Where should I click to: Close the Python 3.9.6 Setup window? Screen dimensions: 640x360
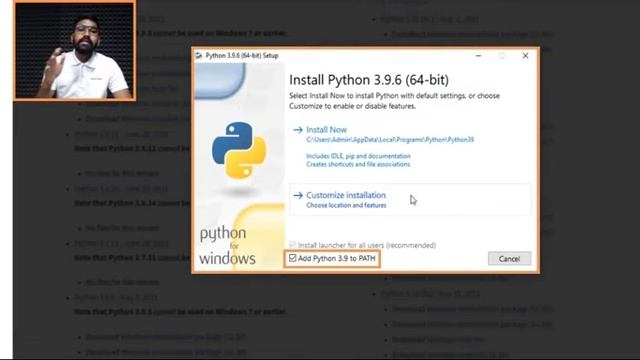(x=525, y=56)
